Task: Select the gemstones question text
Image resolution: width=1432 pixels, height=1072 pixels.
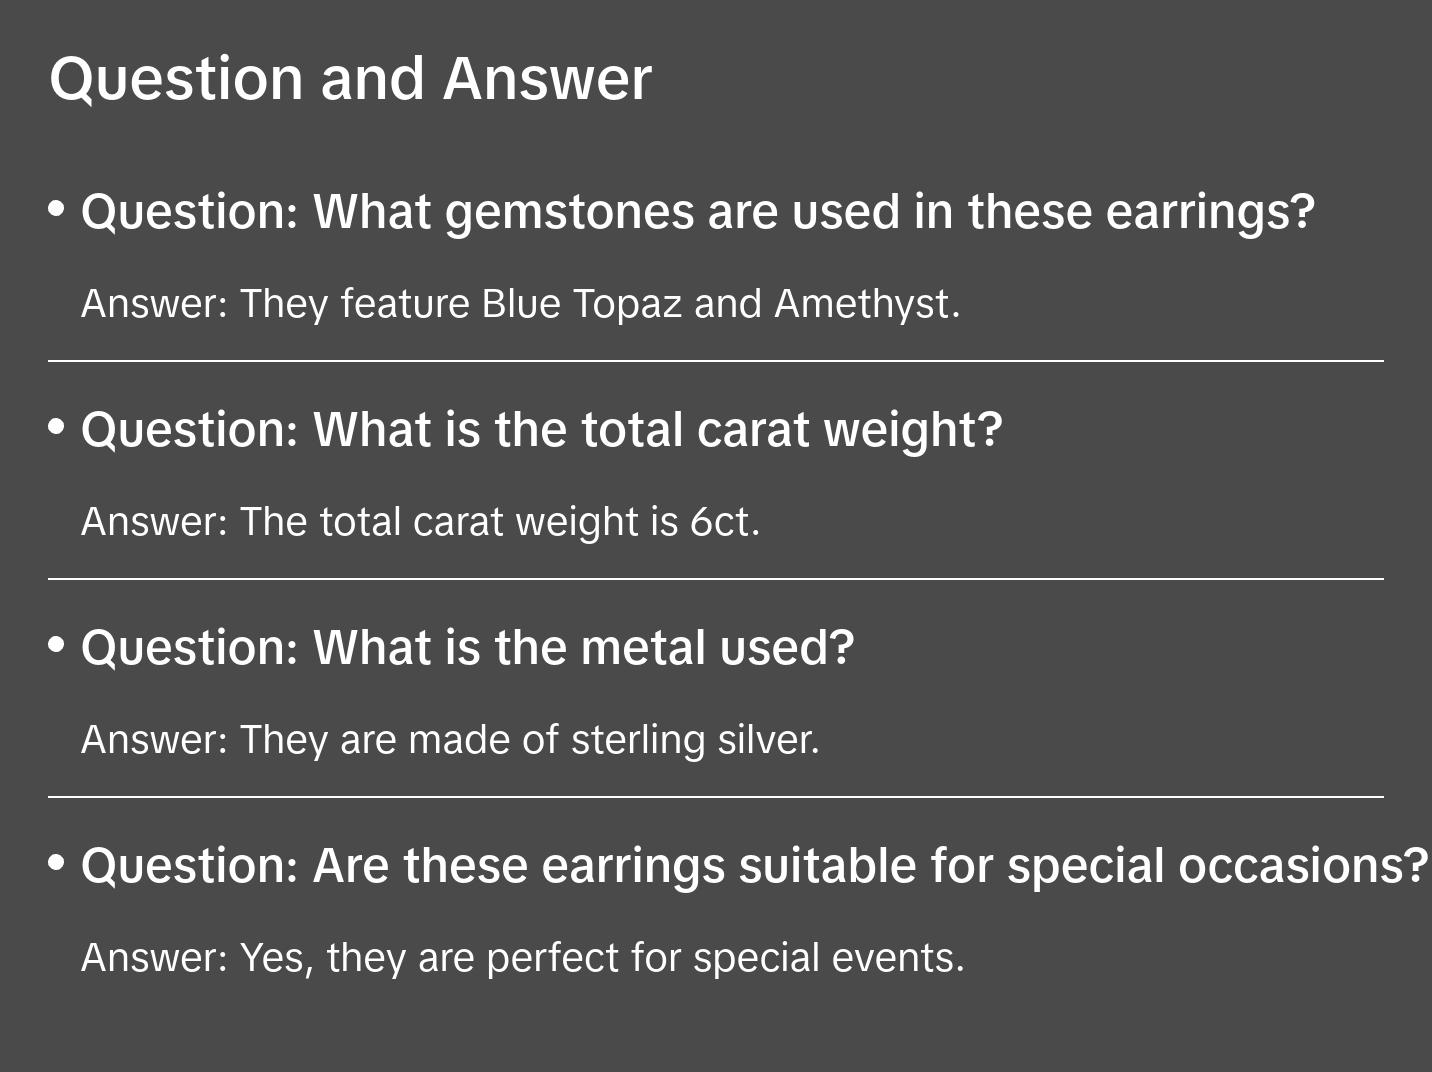Action: (x=697, y=212)
